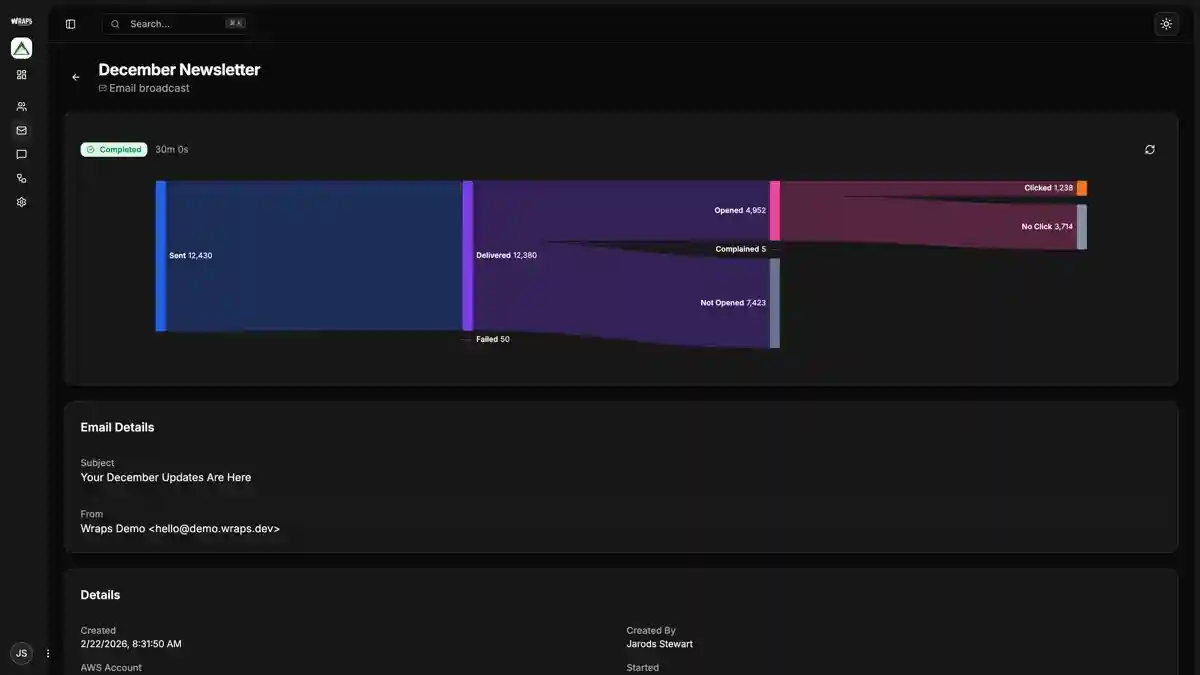
Task: Toggle the sidebar with the panel icon
Action: [x=69, y=23]
